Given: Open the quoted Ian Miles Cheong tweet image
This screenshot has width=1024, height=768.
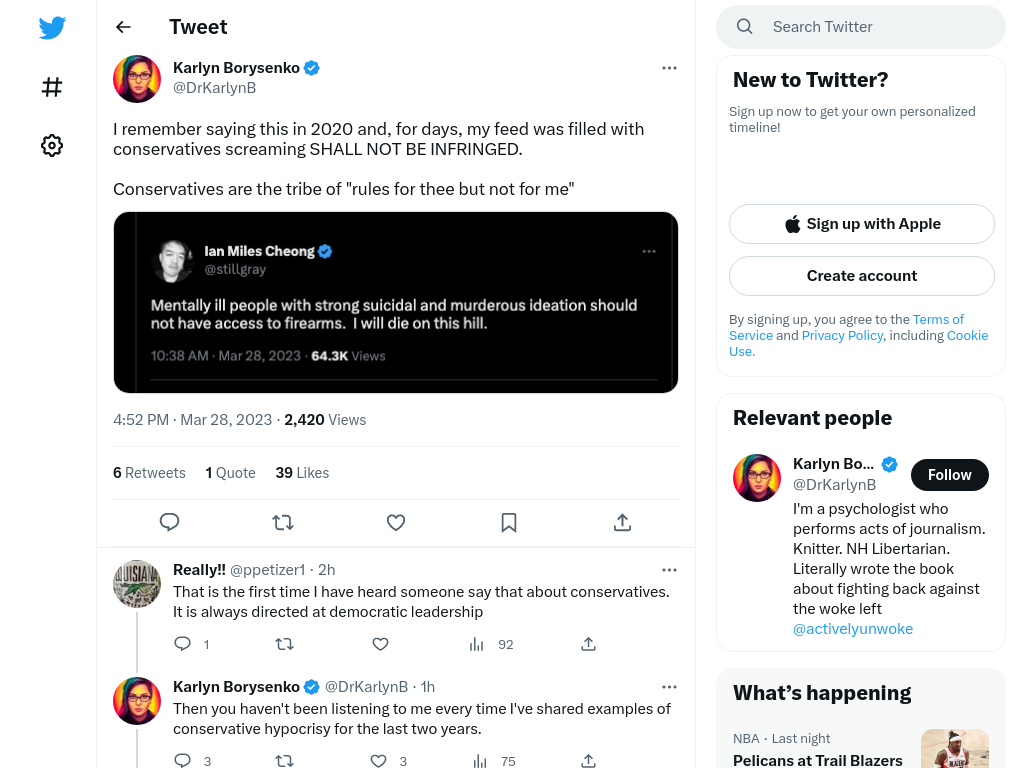Looking at the screenshot, I should click(x=396, y=302).
